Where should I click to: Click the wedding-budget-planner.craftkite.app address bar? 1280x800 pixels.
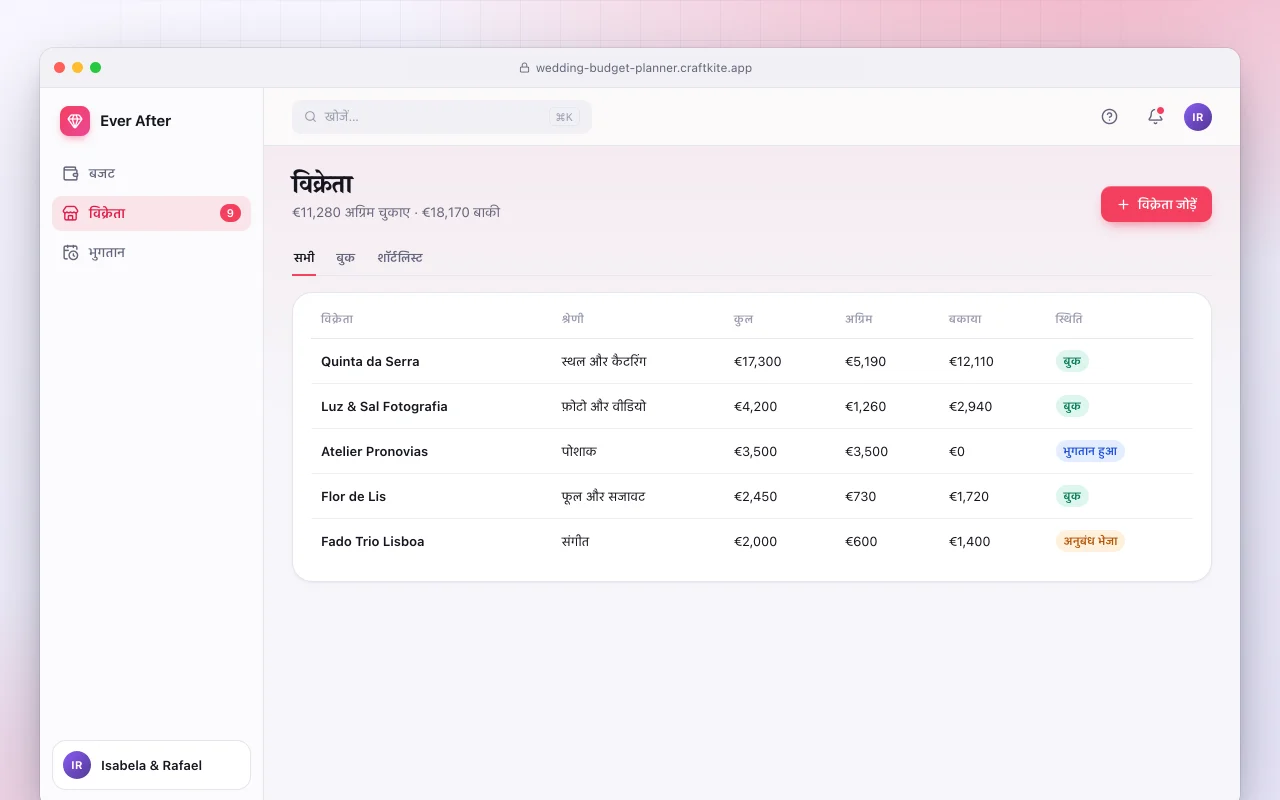coord(636,68)
